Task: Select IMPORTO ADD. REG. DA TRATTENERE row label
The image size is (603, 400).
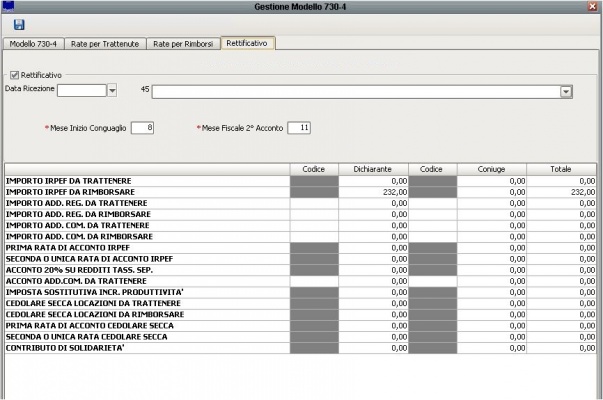Action: pyautogui.click(x=77, y=203)
